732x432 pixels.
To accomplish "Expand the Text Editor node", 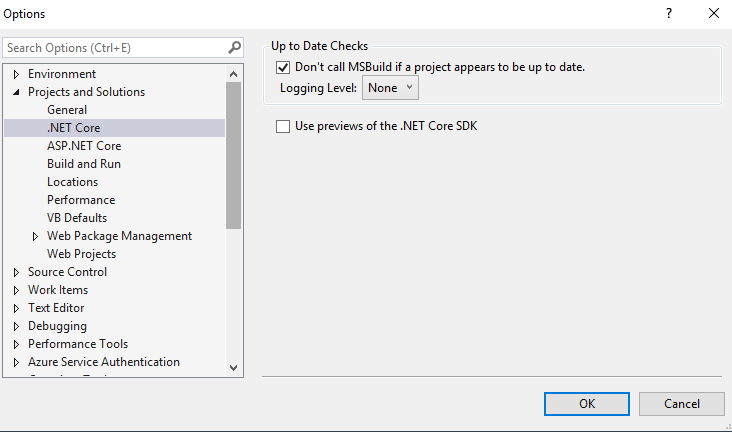I will tap(16, 308).
